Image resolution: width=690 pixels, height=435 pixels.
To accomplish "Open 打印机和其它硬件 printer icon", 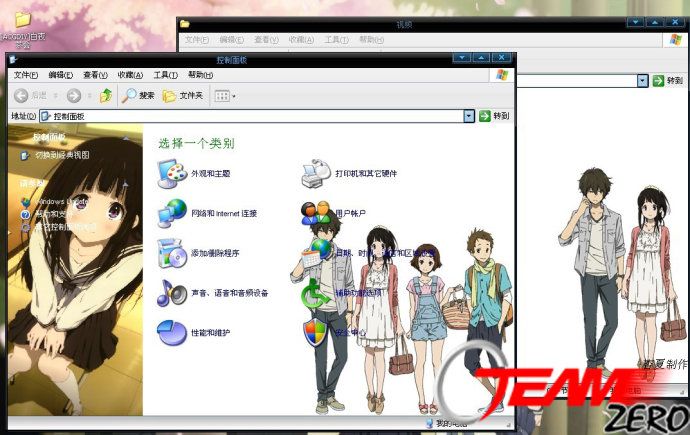I will (x=316, y=172).
